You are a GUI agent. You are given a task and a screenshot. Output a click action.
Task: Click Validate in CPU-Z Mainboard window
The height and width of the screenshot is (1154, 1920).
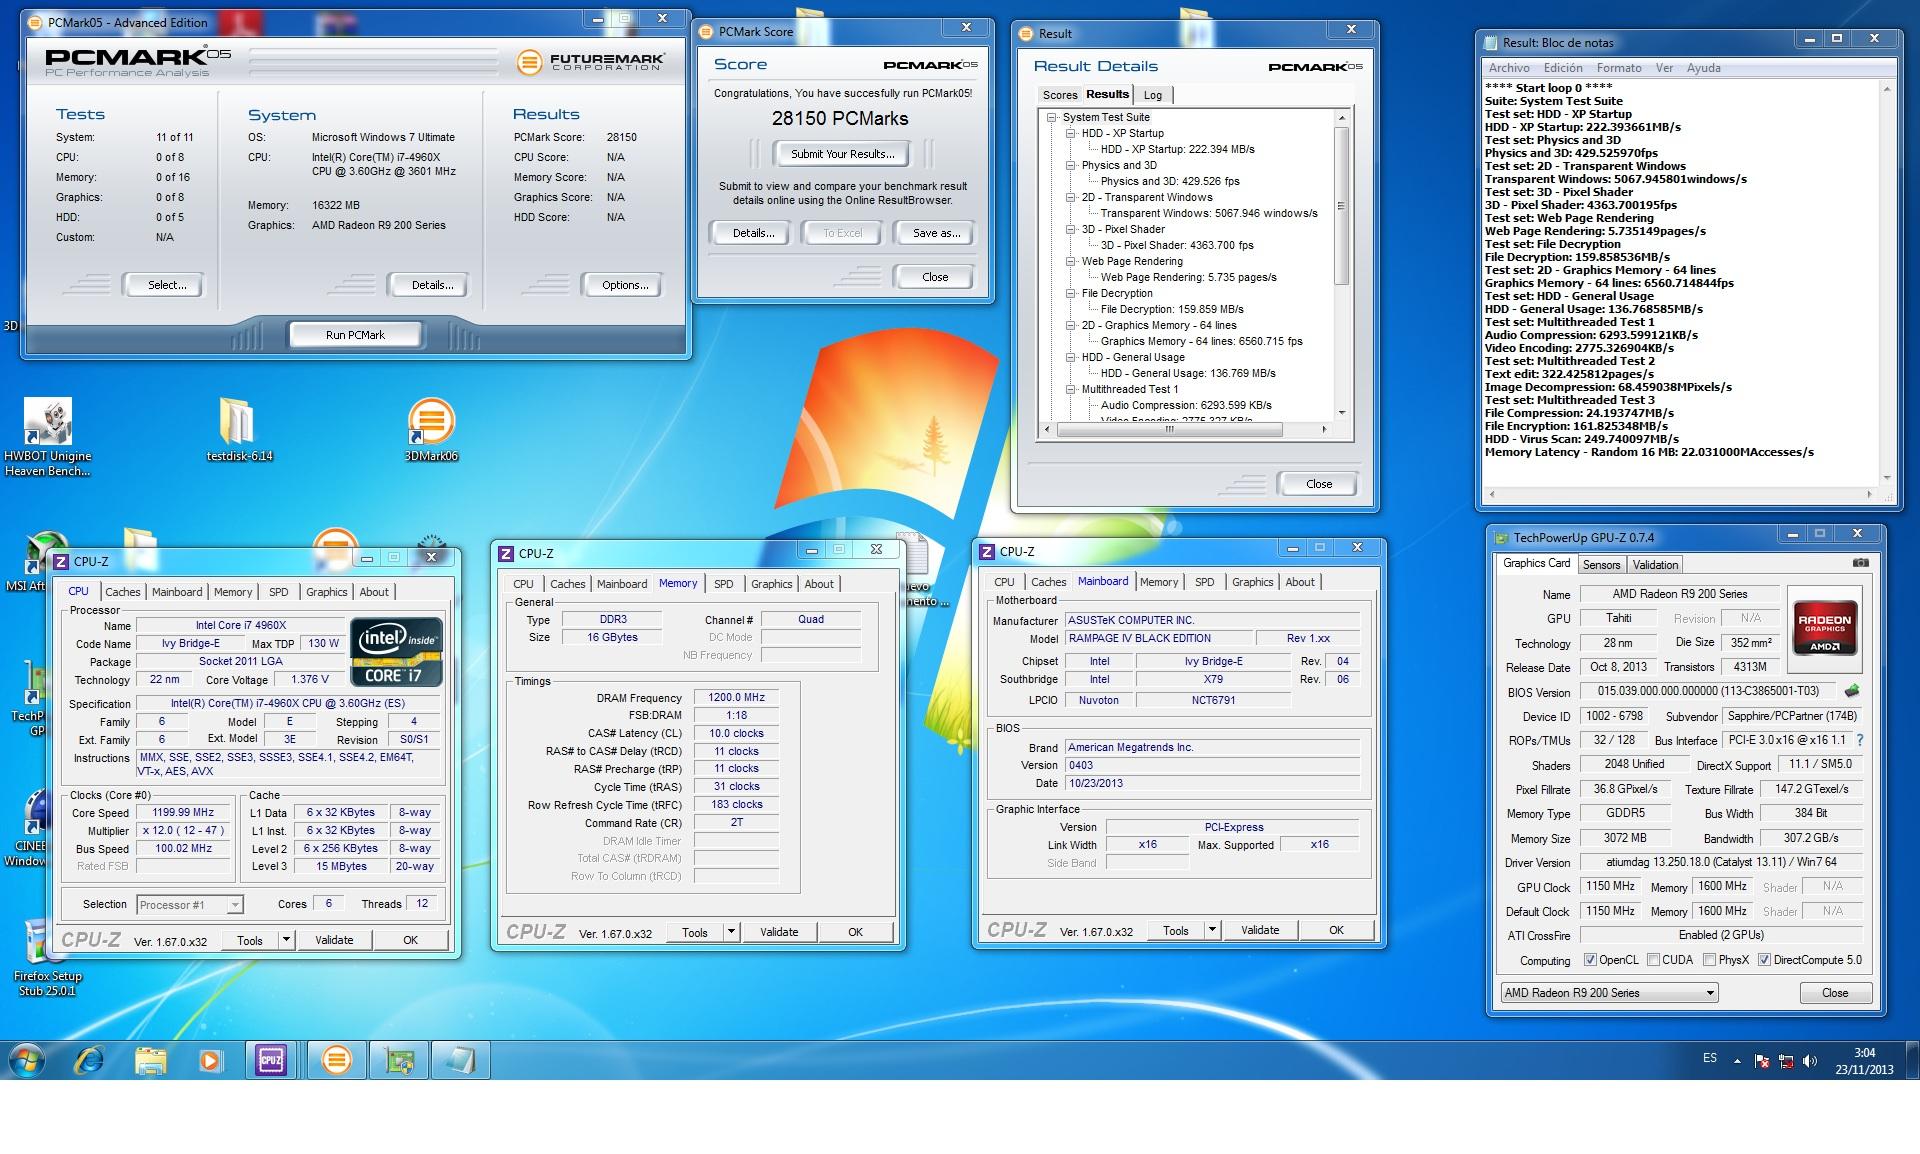point(1260,930)
